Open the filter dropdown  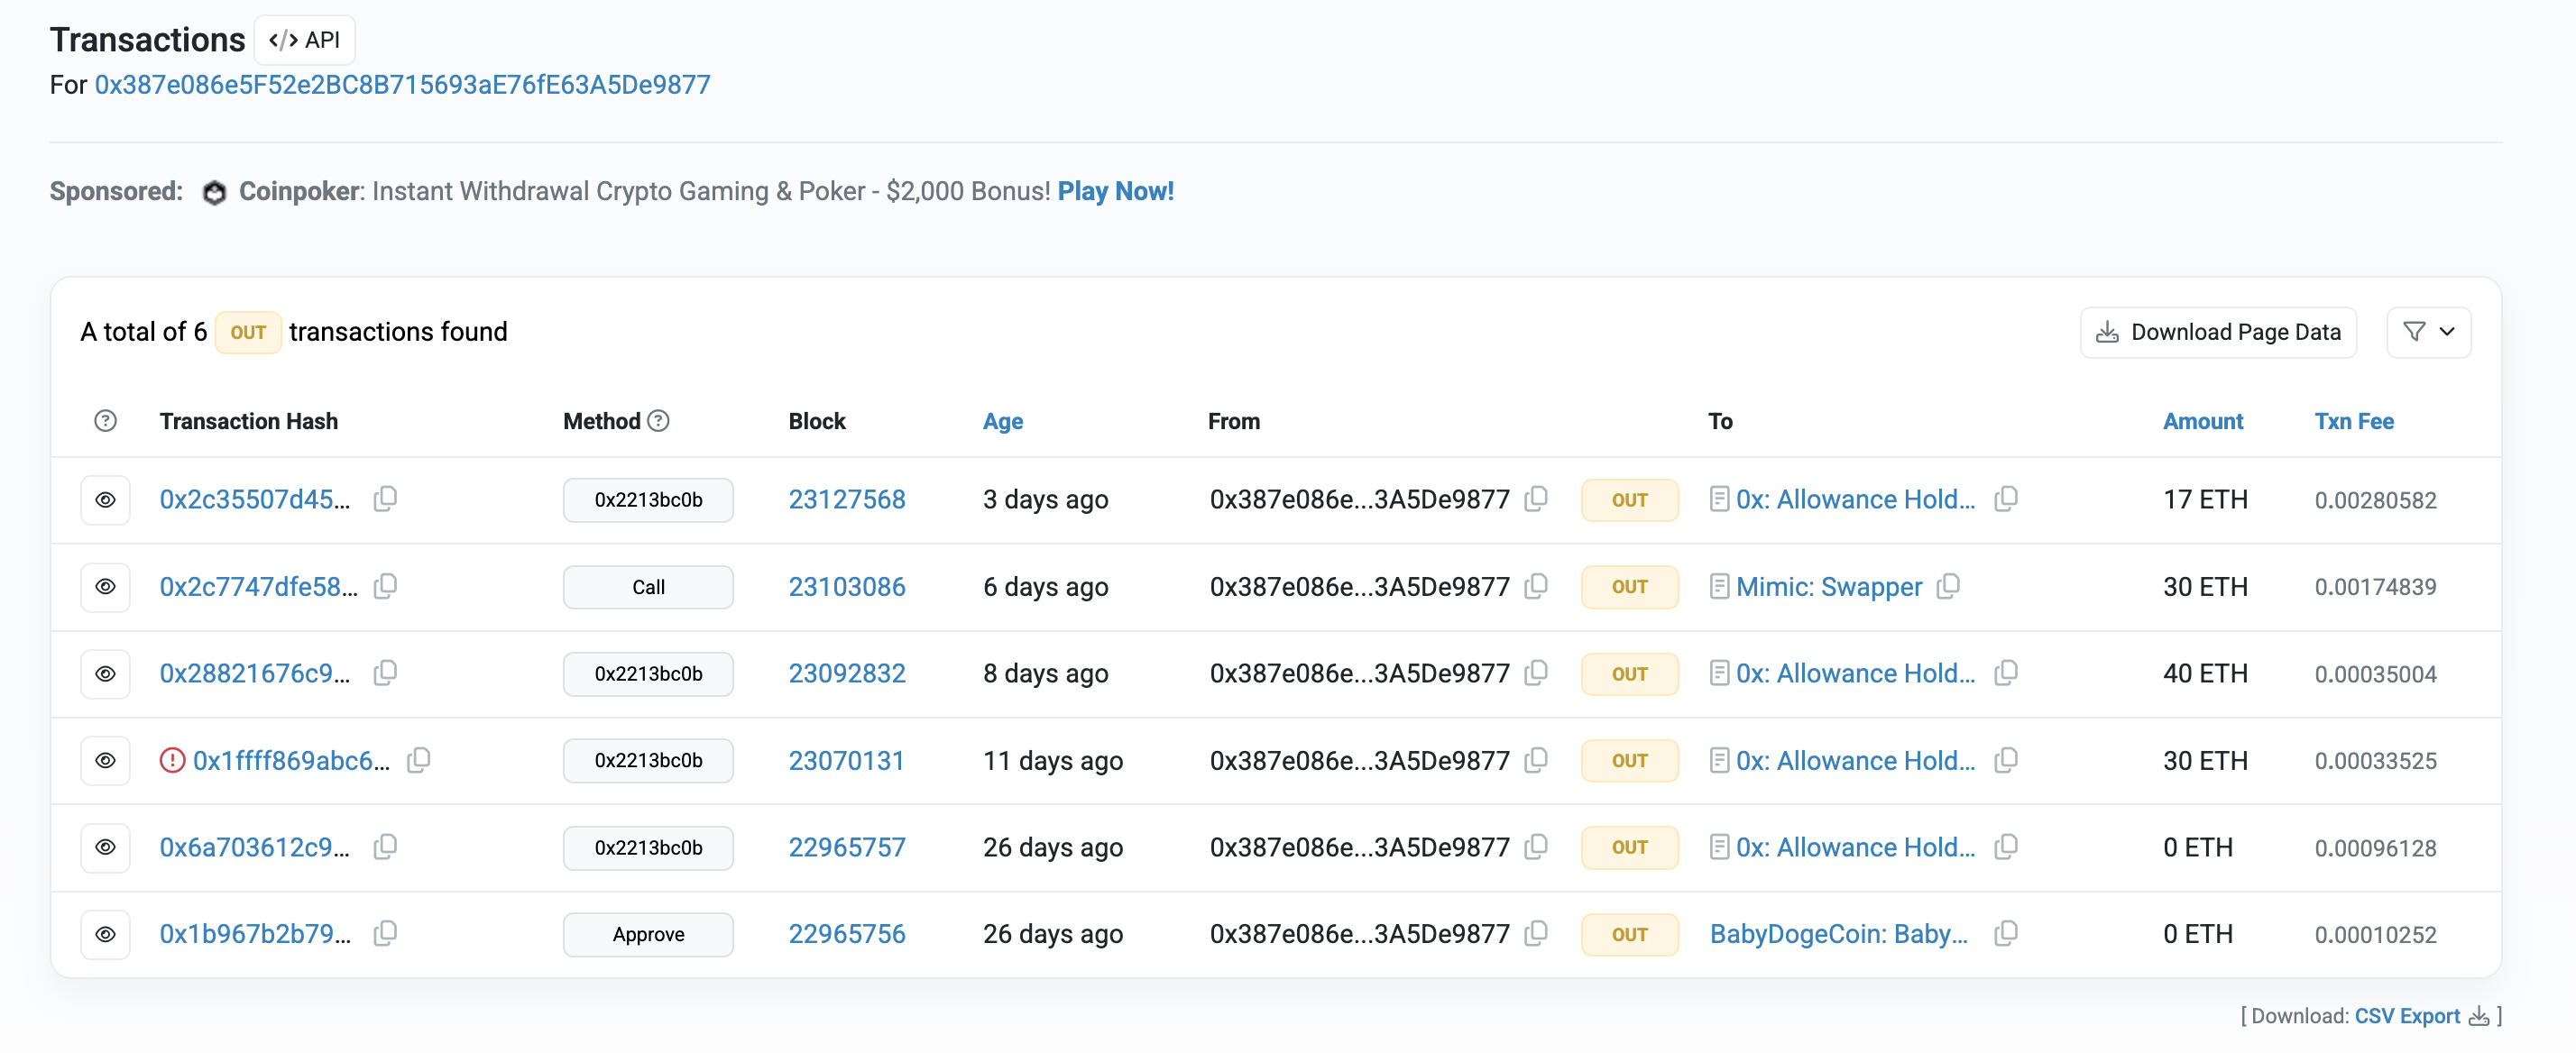click(2428, 332)
